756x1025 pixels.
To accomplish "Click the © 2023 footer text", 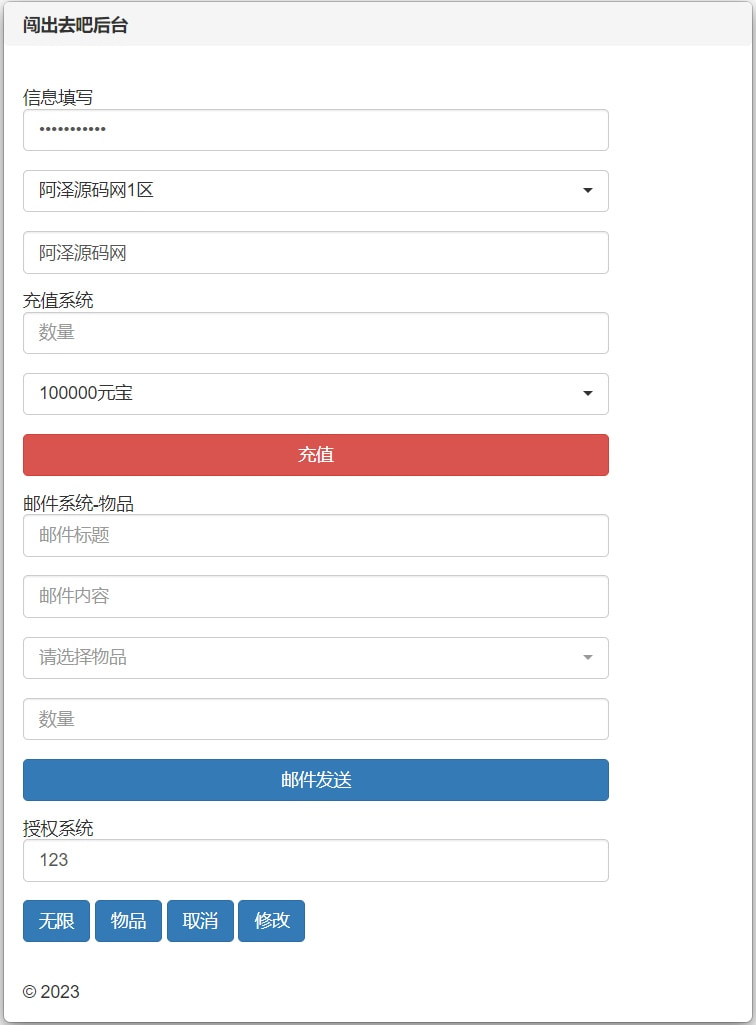I will coord(51,992).
